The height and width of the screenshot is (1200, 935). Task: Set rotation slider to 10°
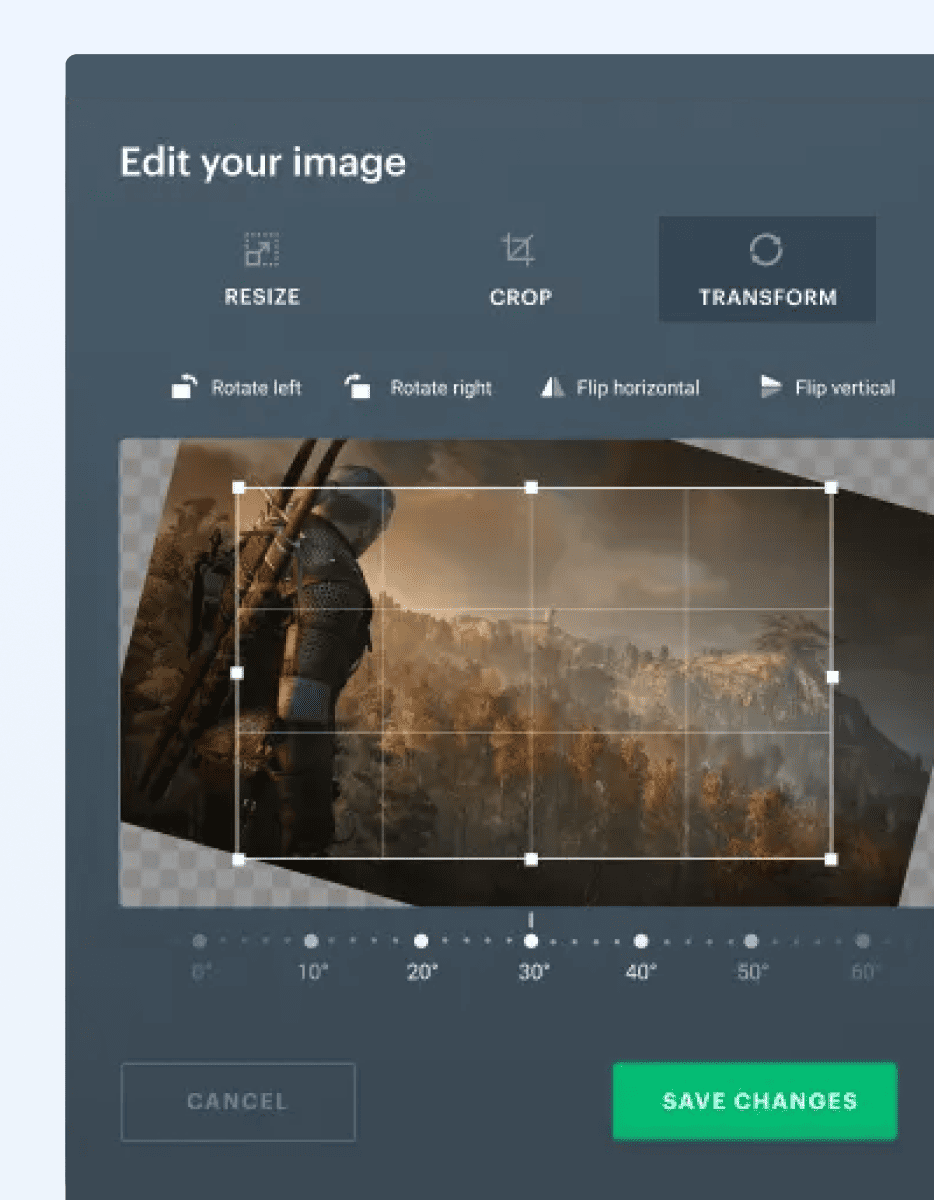(x=311, y=941)
